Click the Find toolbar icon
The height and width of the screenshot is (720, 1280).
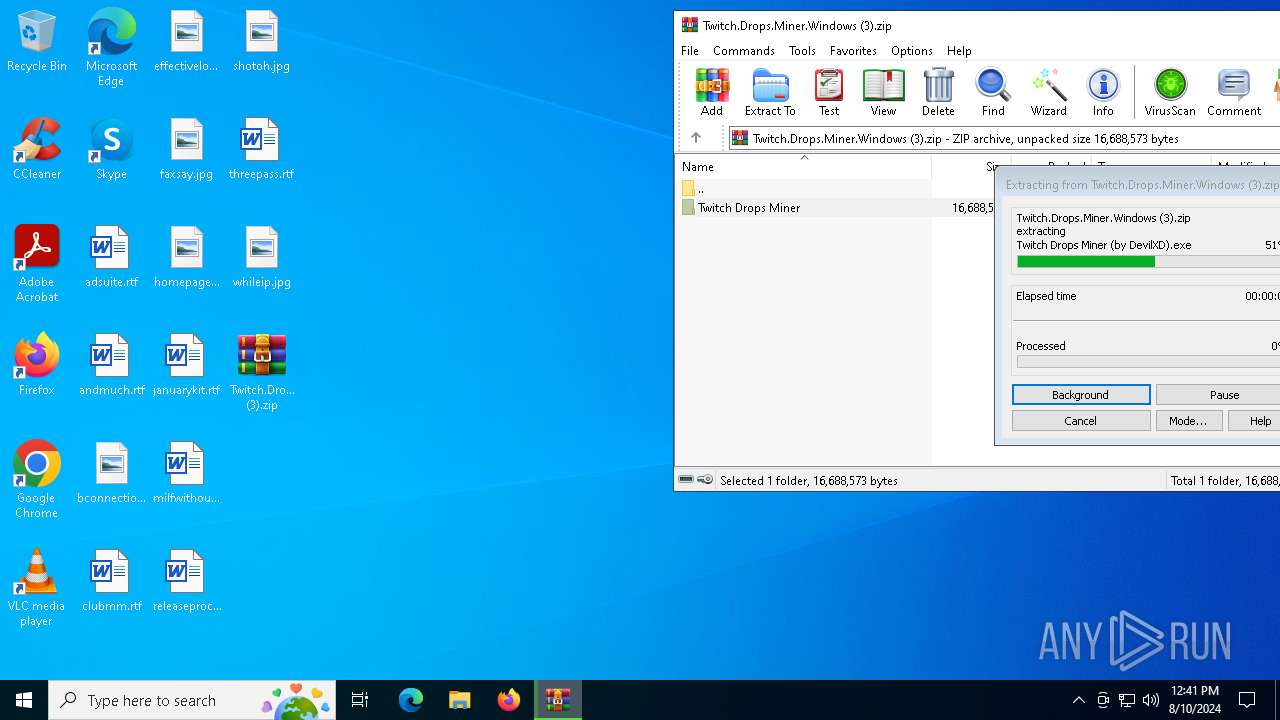click(993, 92)
